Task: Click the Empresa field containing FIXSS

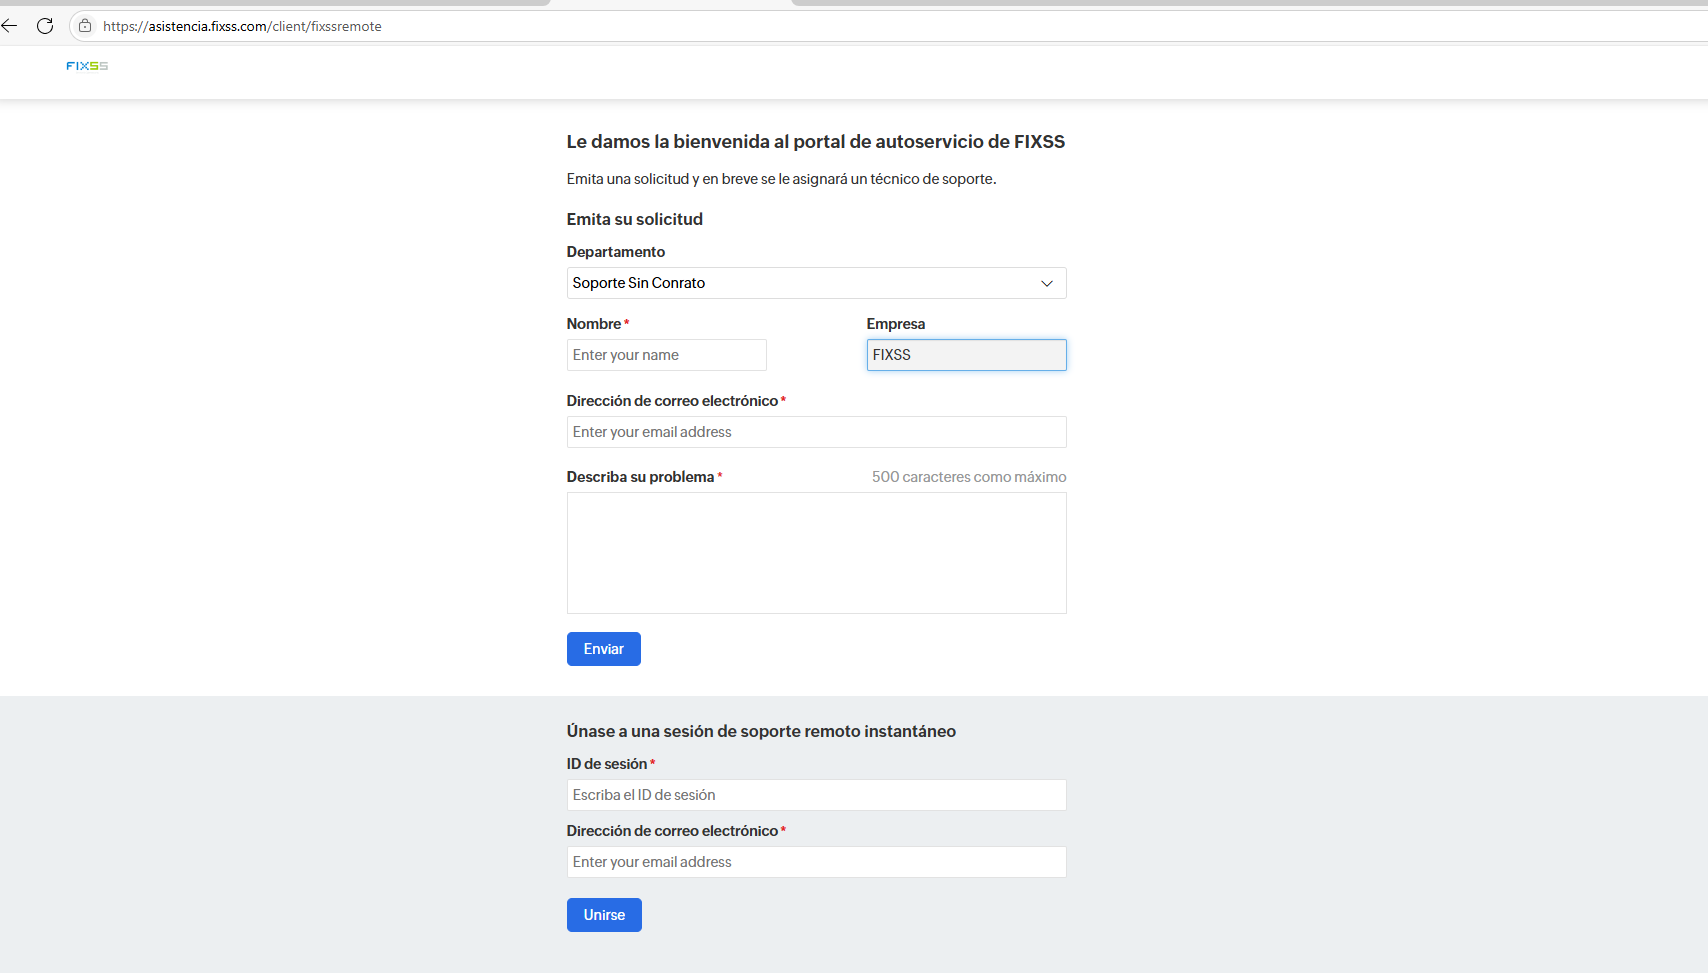Action: coord(966,355)
